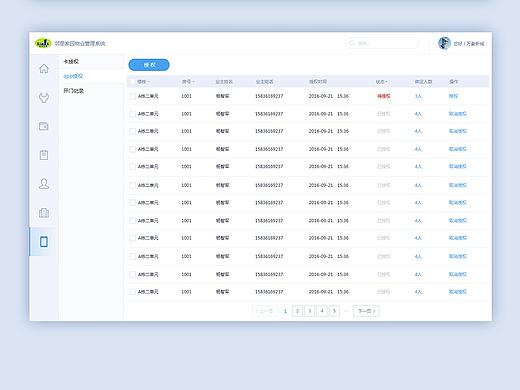The image size is (520, 390).
Task: Click the blue 授权 button above table
Action: click(149, 65)
